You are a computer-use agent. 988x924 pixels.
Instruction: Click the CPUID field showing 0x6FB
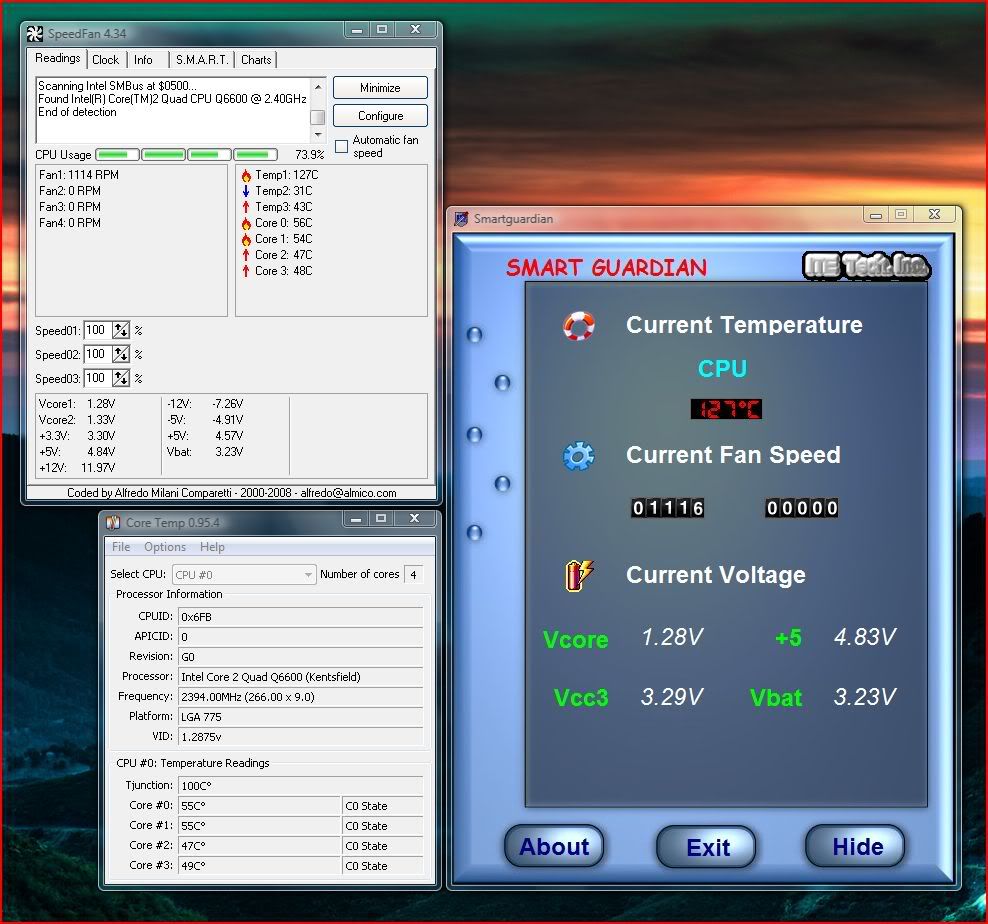pos(301,616)
